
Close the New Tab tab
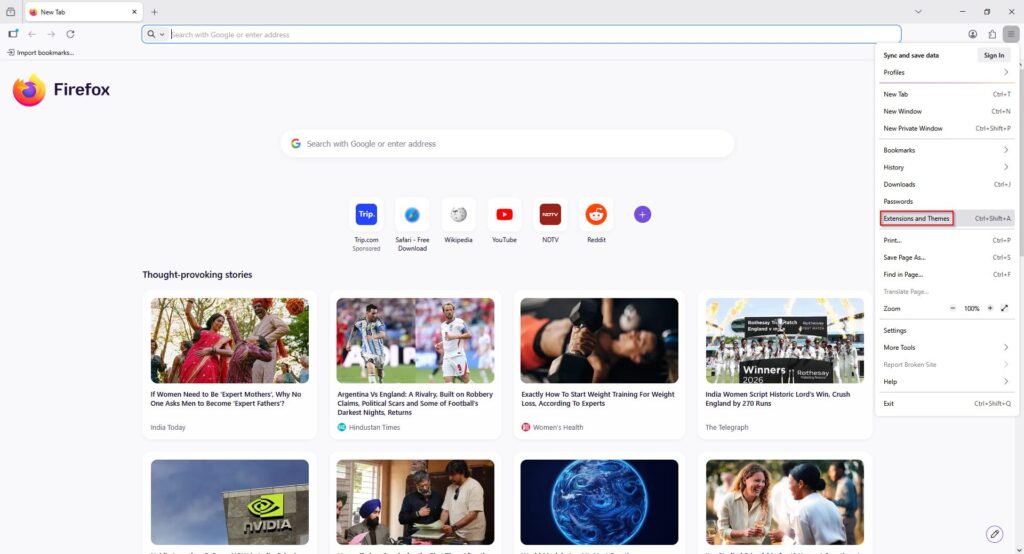click(x=134, y=12)
